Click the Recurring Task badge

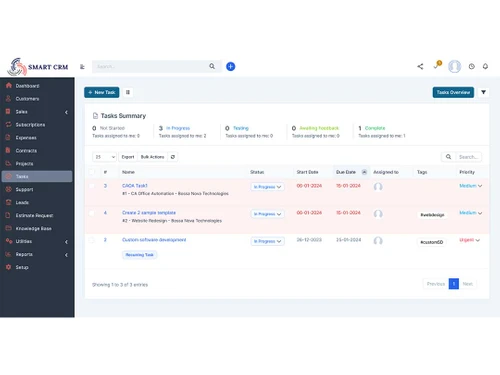(140, 255)
